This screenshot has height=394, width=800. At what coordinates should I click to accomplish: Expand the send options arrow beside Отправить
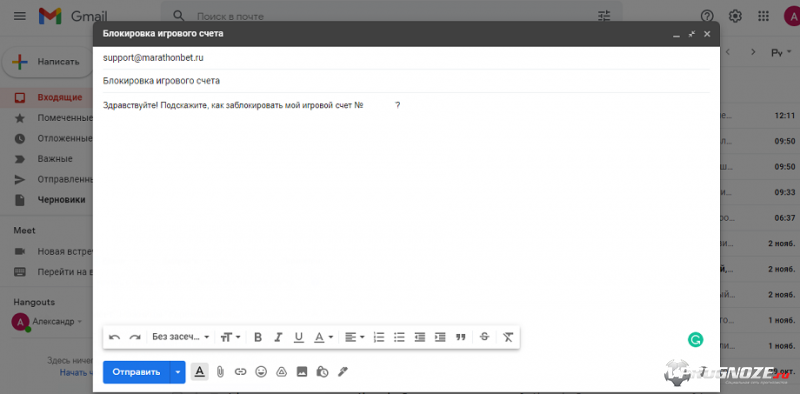[178, 372]
